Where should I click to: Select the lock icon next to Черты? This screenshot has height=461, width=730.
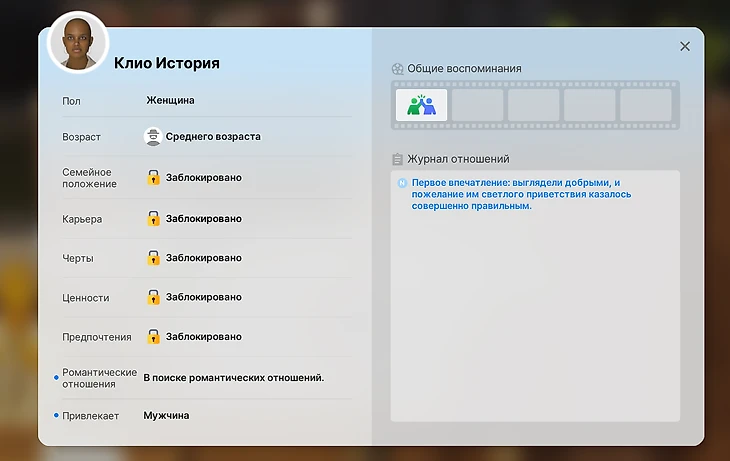click(x=153, y=258)
